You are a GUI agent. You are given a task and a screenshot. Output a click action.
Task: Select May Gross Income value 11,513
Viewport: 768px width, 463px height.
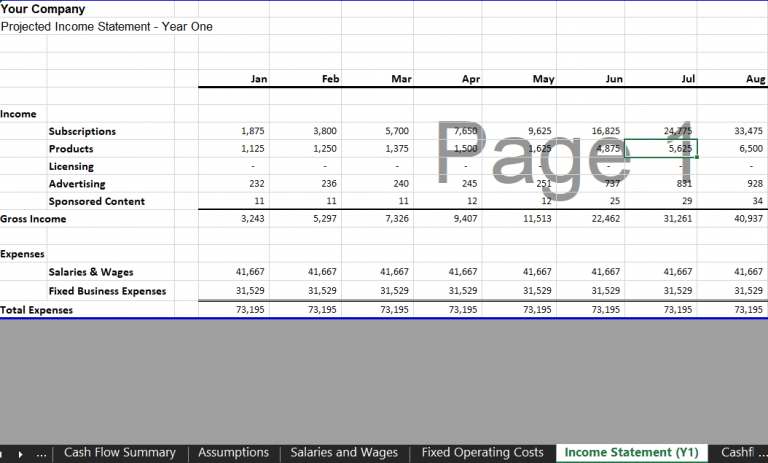coord(537,219)
